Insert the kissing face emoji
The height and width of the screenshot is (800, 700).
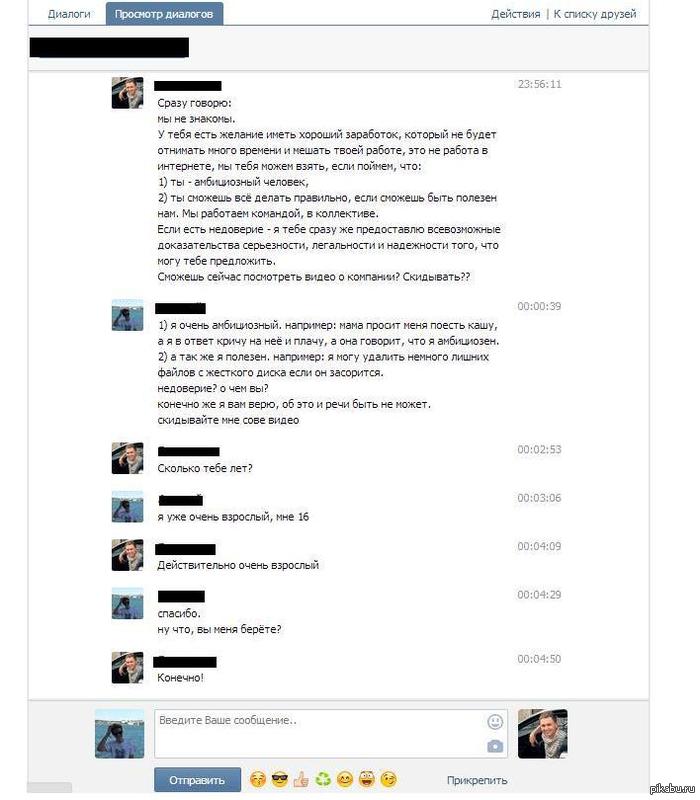(x=258, y=780)
